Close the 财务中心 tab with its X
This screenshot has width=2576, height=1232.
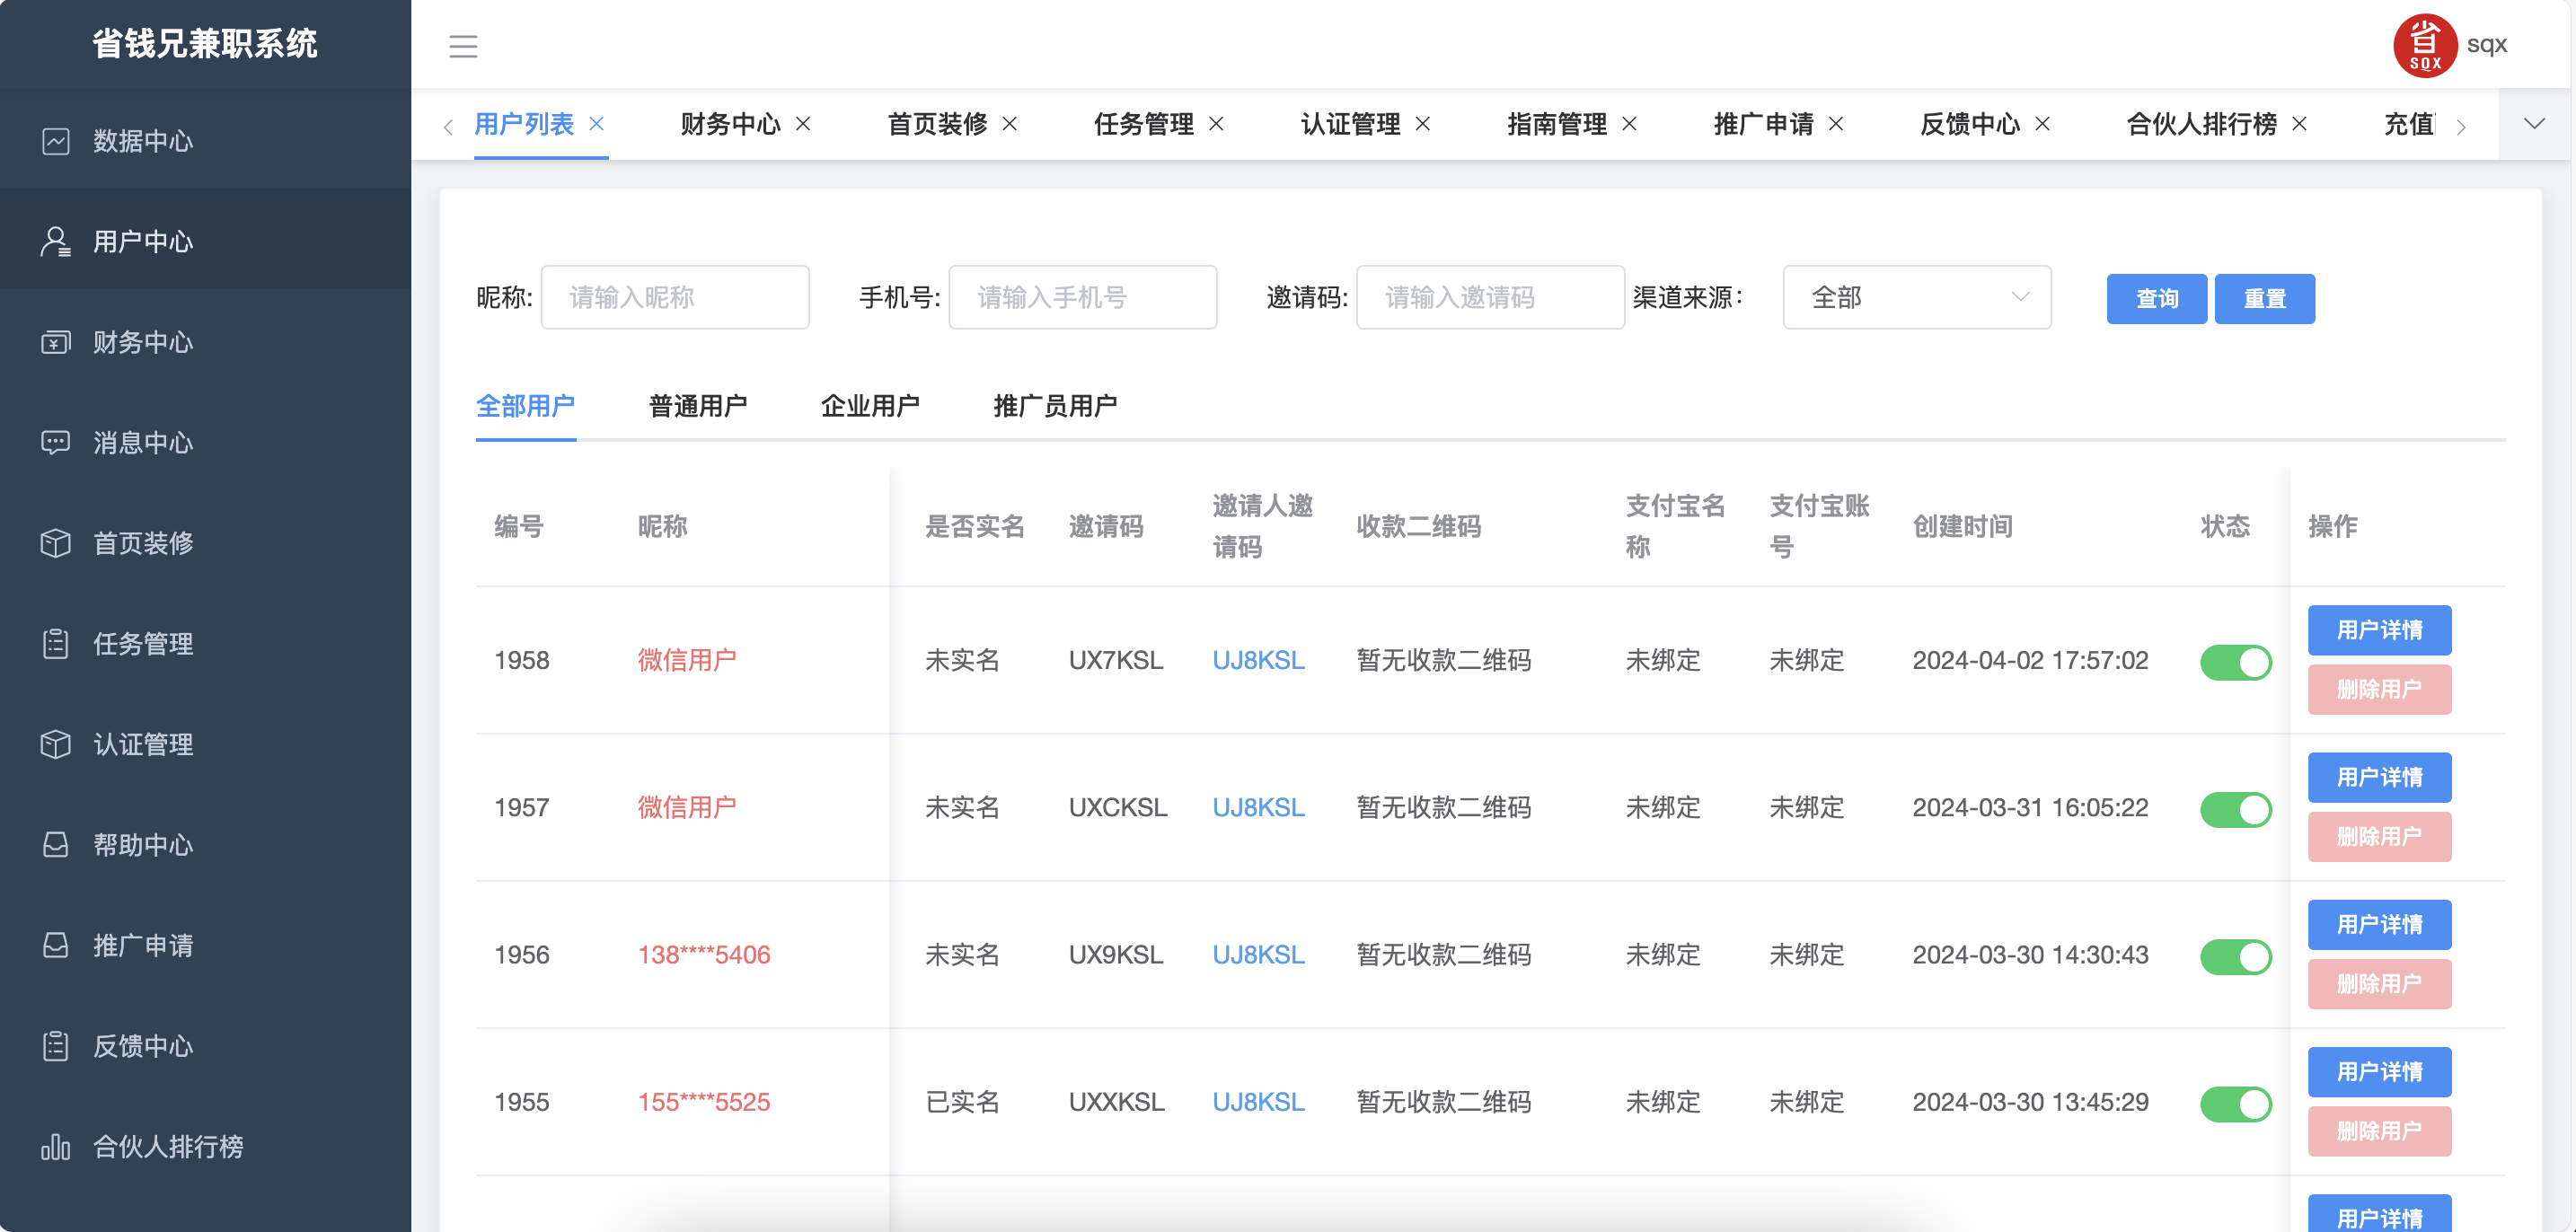803,124
